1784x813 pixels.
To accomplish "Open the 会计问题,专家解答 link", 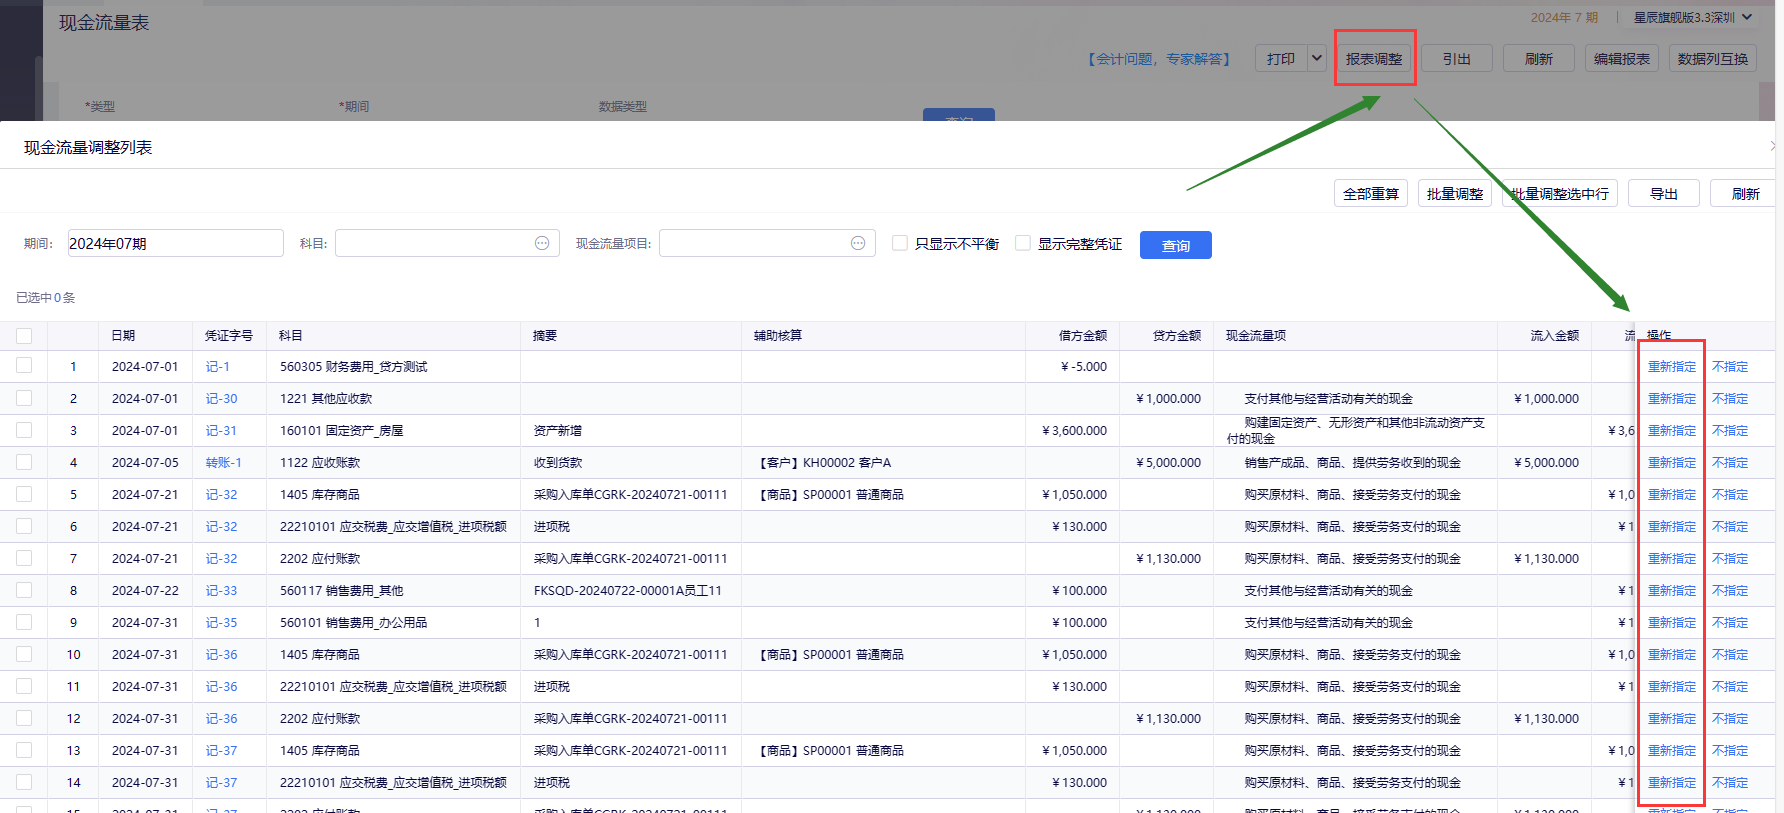I will (1159, 59).
